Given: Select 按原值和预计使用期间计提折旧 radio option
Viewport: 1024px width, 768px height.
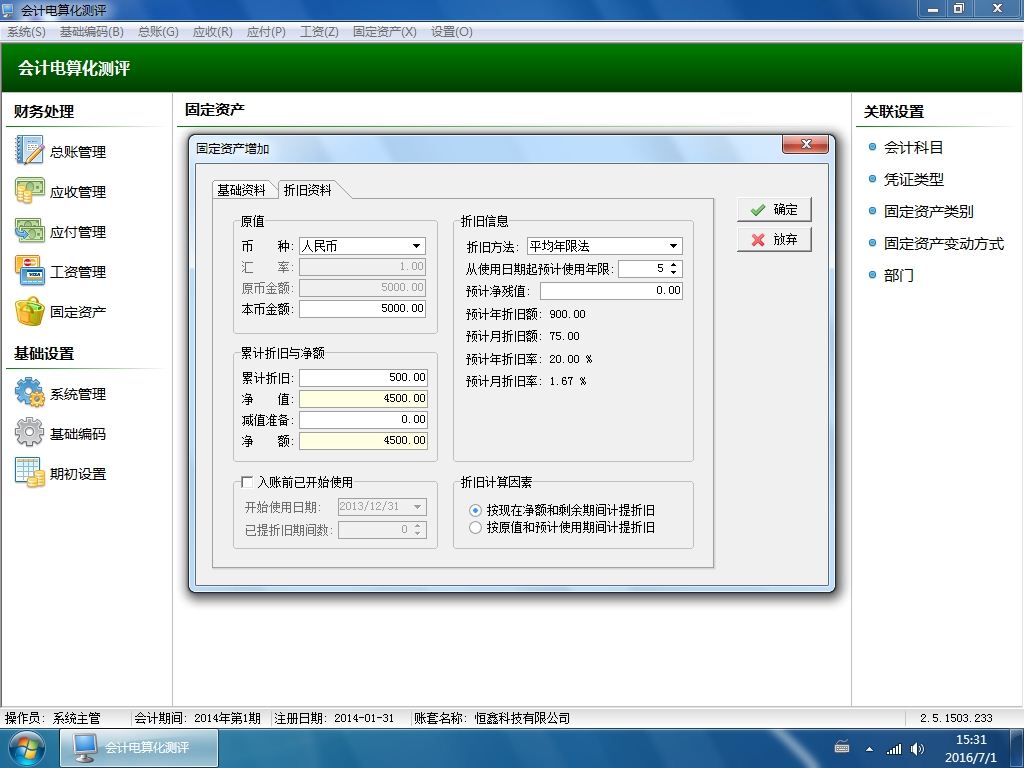Looking at the screenshot, I should [475, 527].
